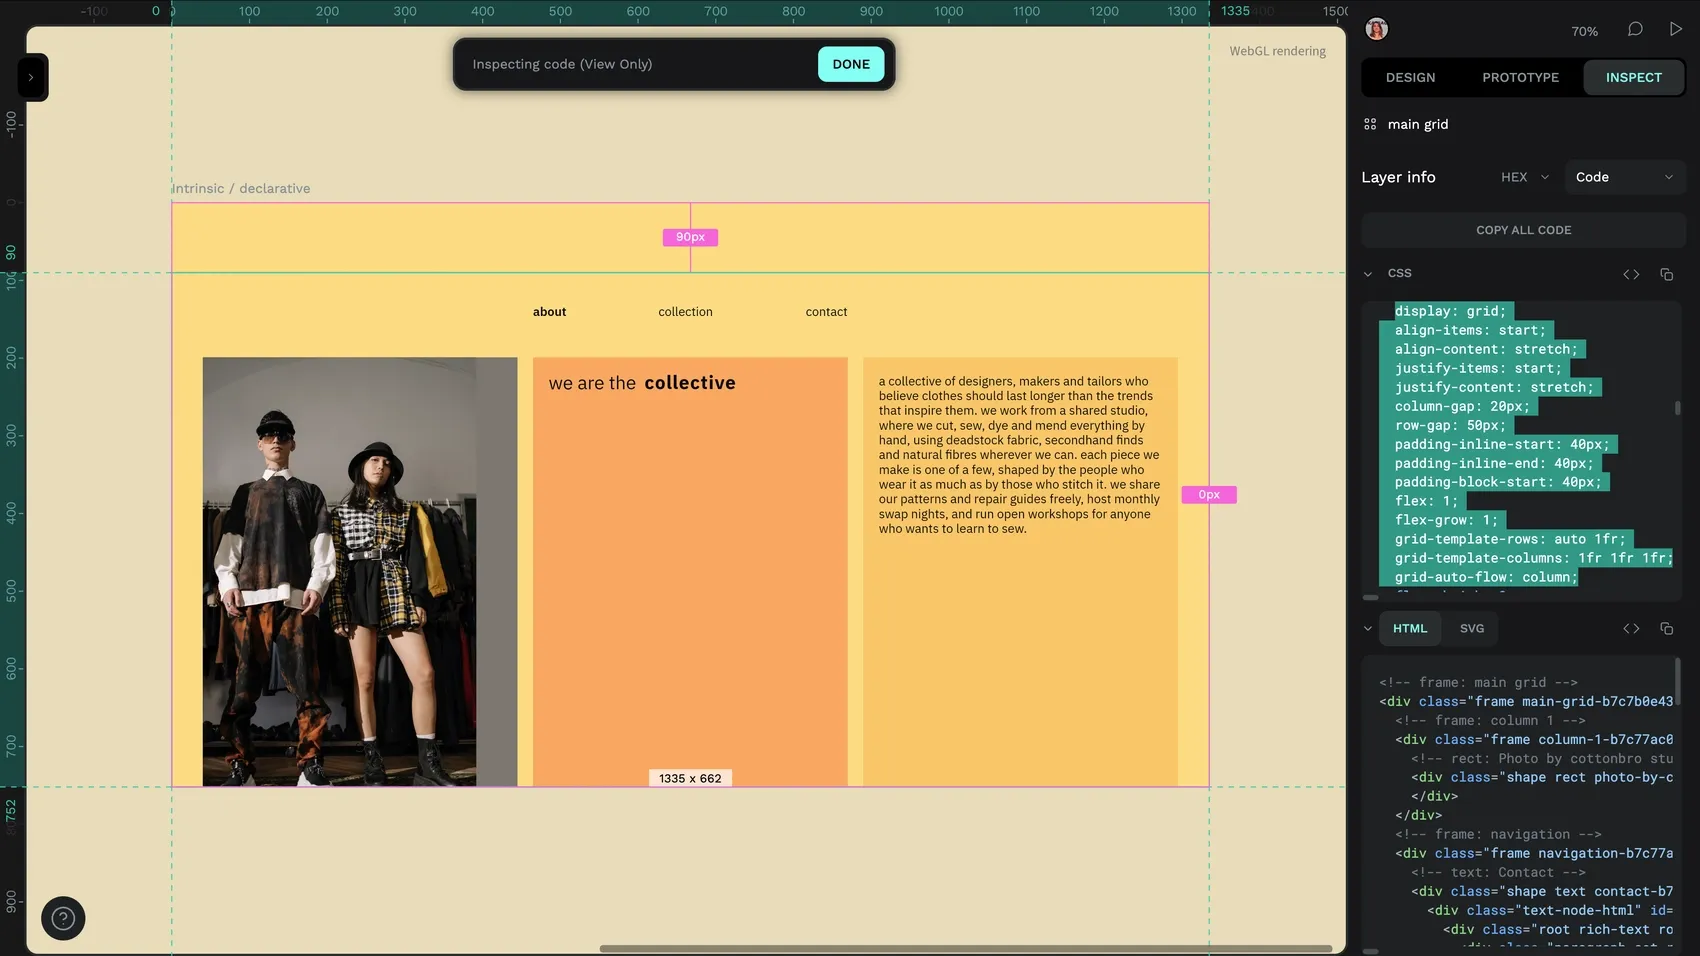Toggle HTML code view brackets icon
1700x956 pixels.
coord(1631,629)
